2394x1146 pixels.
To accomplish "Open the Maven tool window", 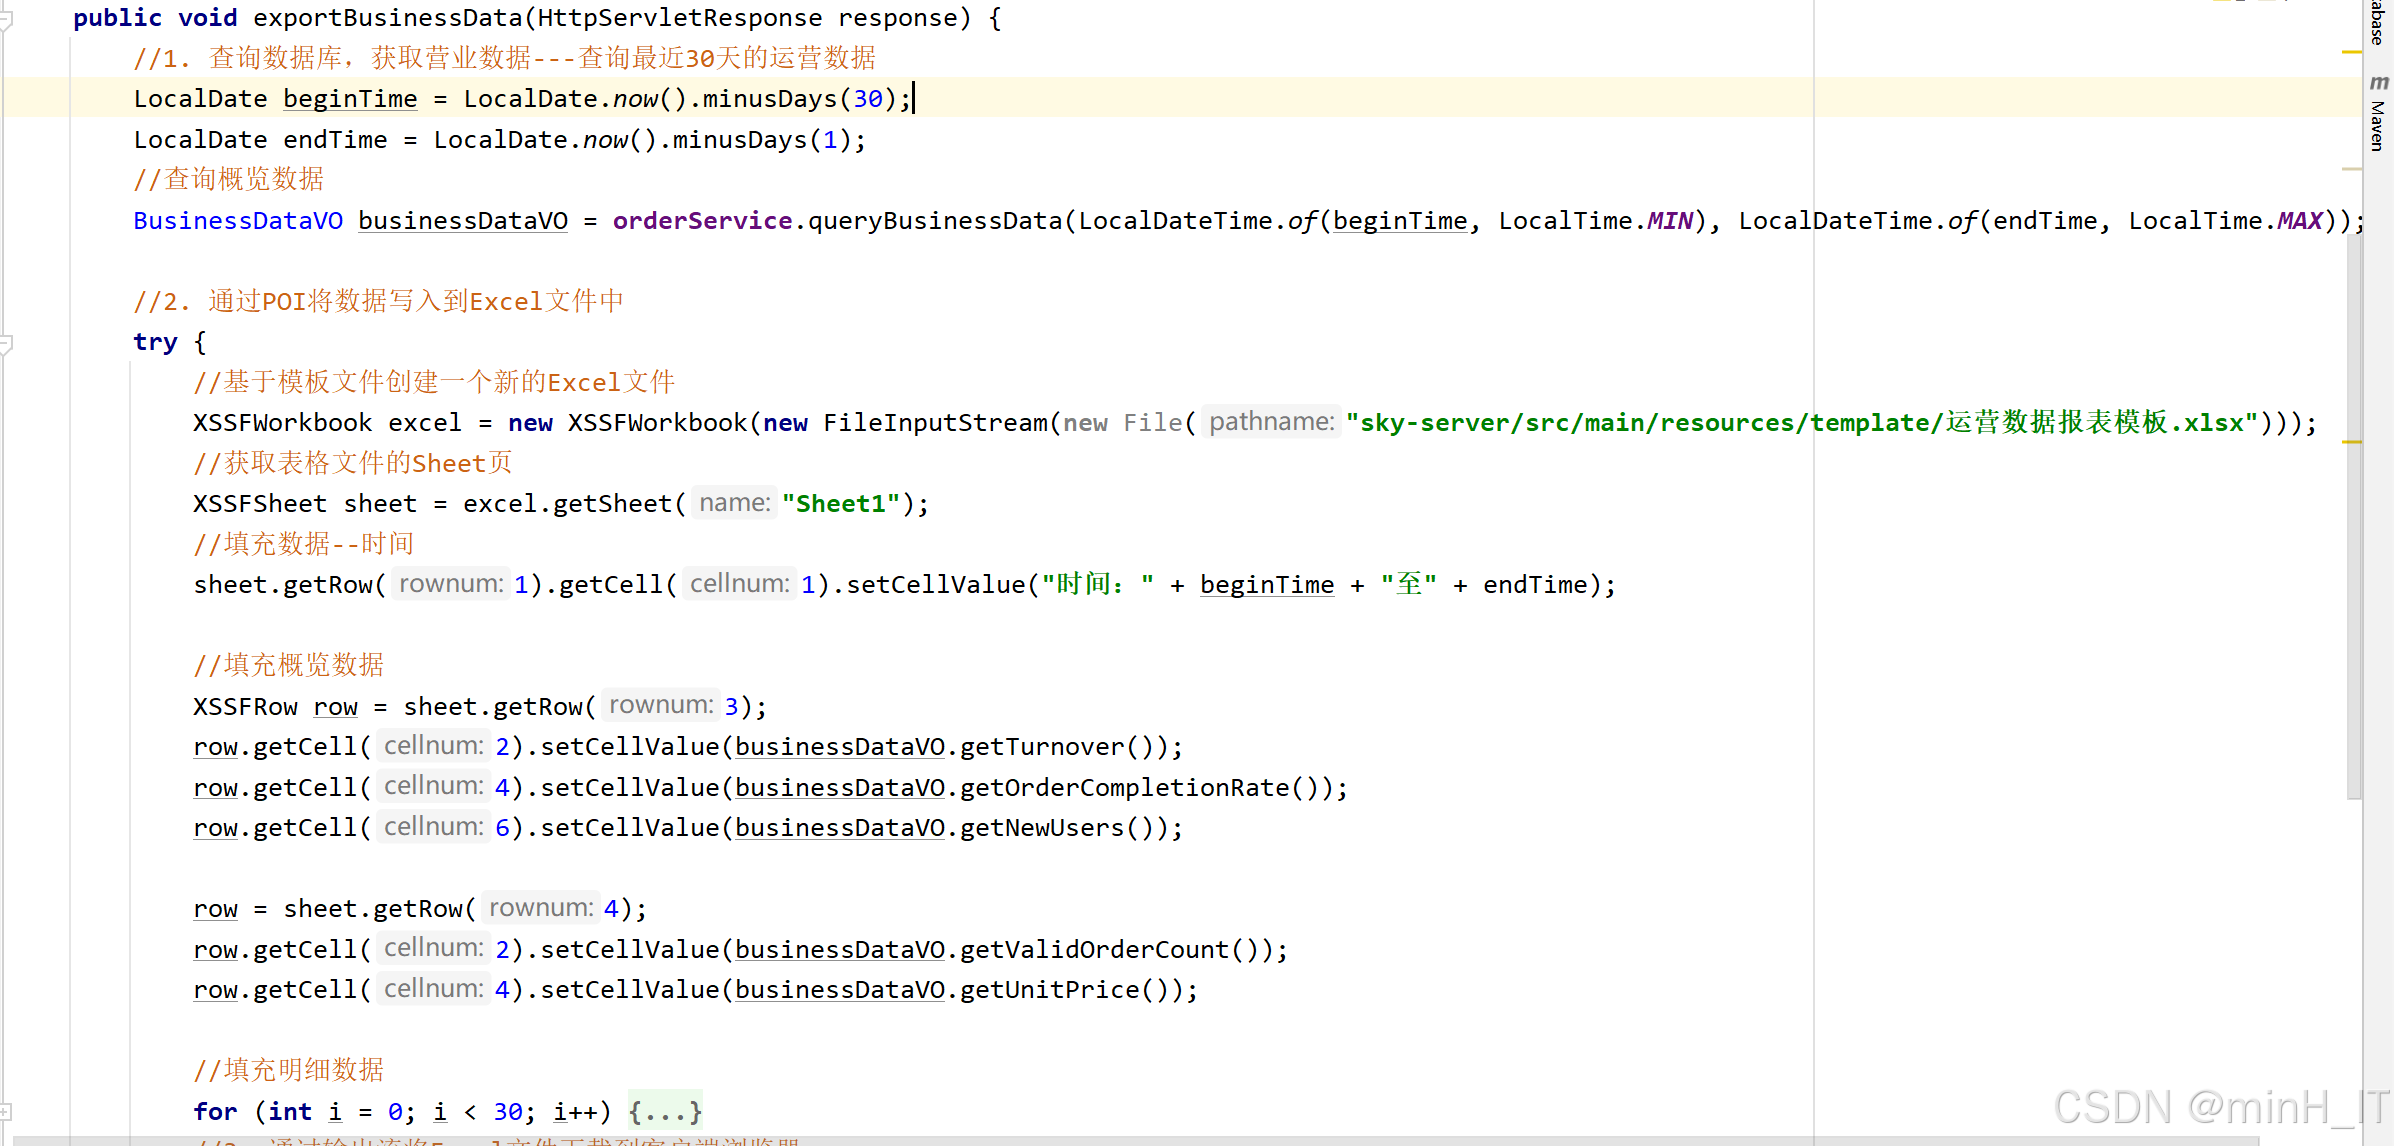I will pos(2379,115).
